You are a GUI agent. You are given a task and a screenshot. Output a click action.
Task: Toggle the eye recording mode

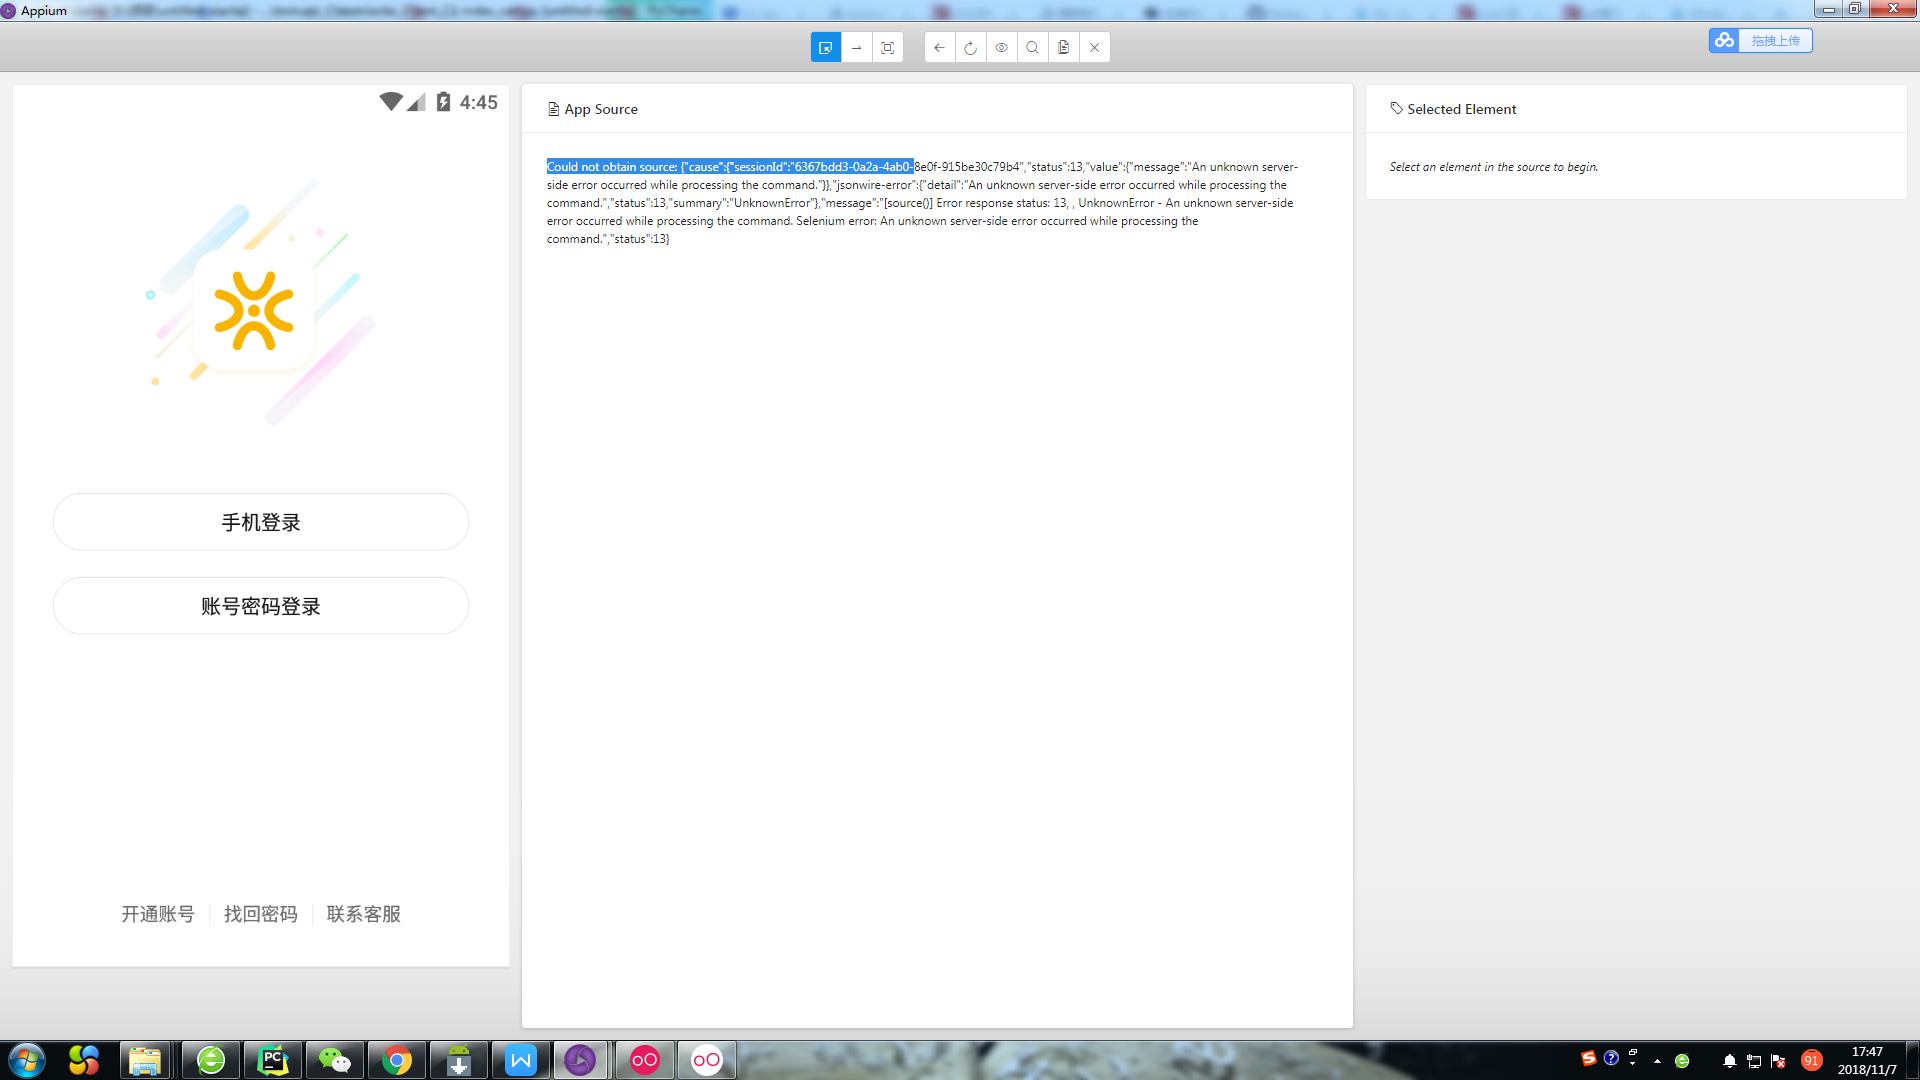(x=1001, y=47)
